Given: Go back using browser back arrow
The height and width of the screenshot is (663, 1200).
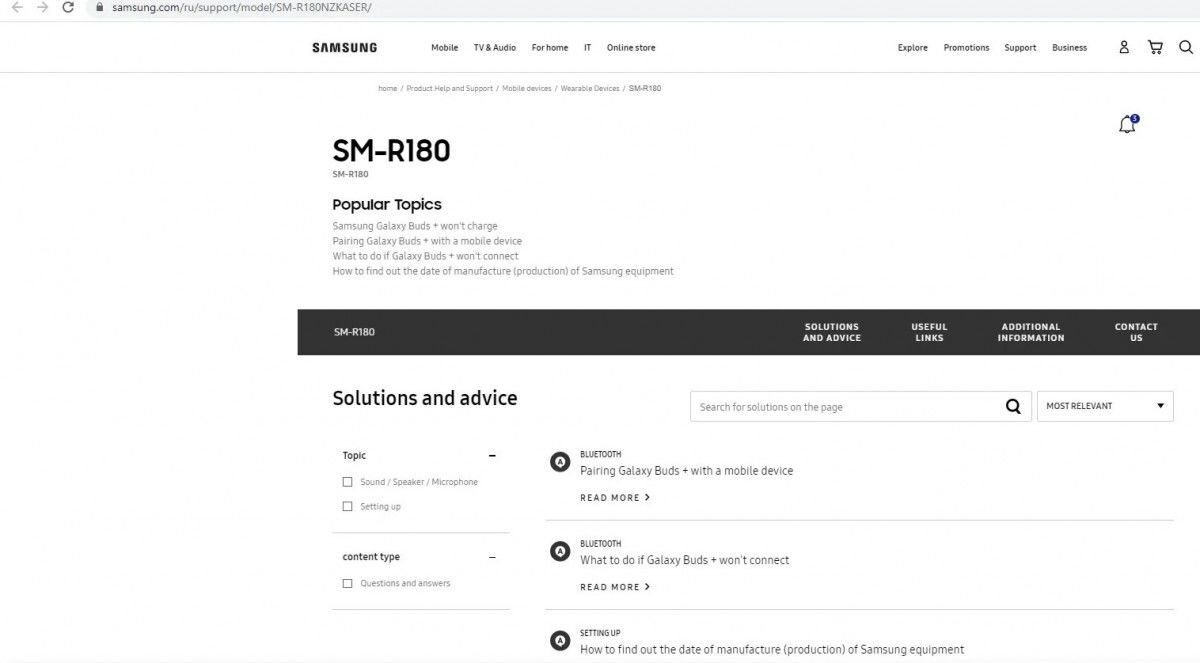Looking at the screenshot, I should pos(16,7).
